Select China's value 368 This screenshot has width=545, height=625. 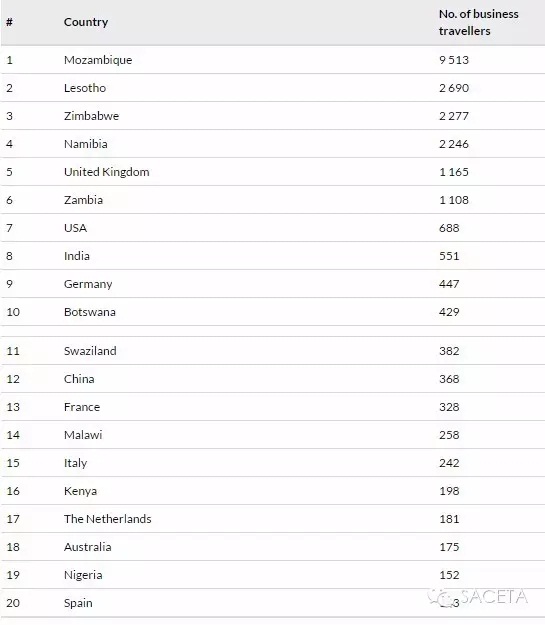449,379
